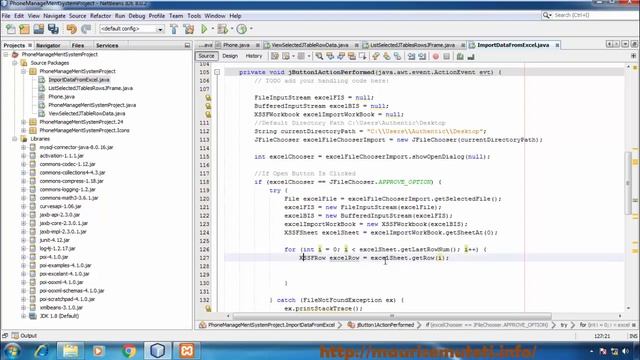
Task: Click the Save All toolbar icon
Action: [x=53, y=29]
